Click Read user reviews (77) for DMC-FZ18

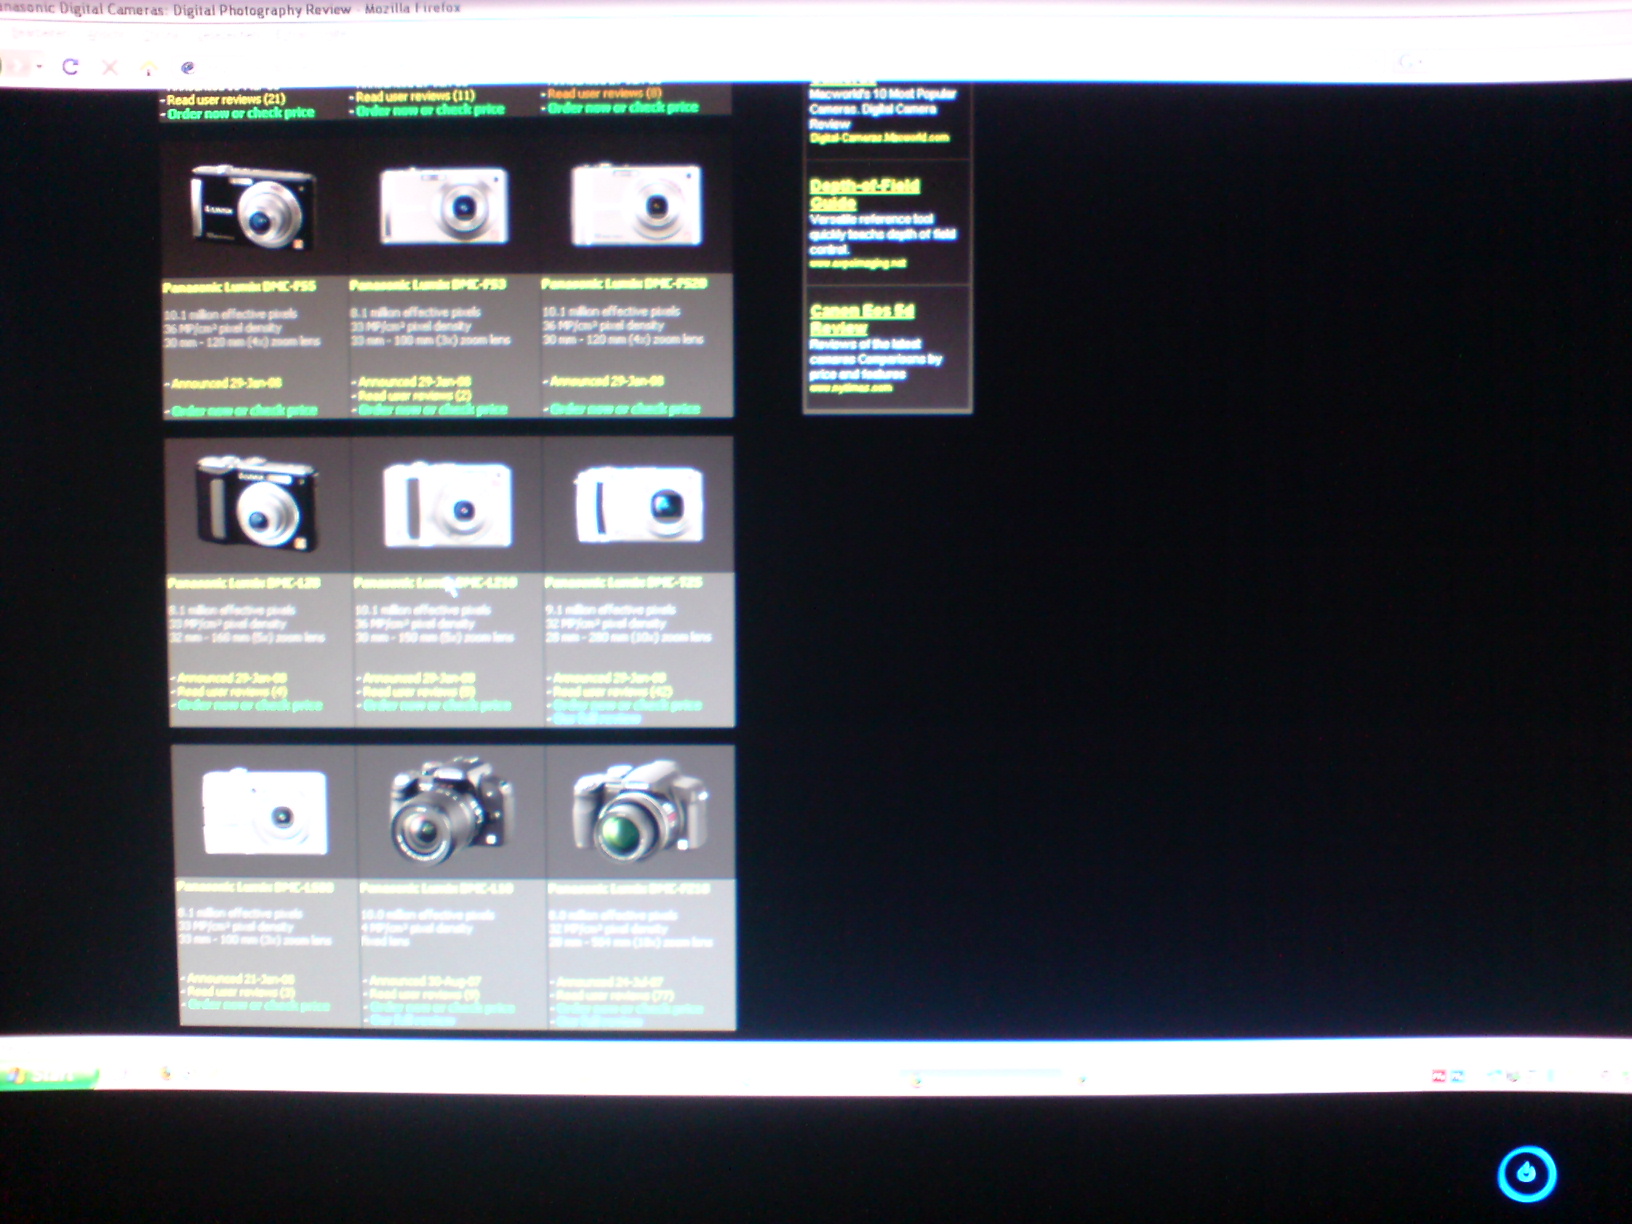click(x=615, y=995)
